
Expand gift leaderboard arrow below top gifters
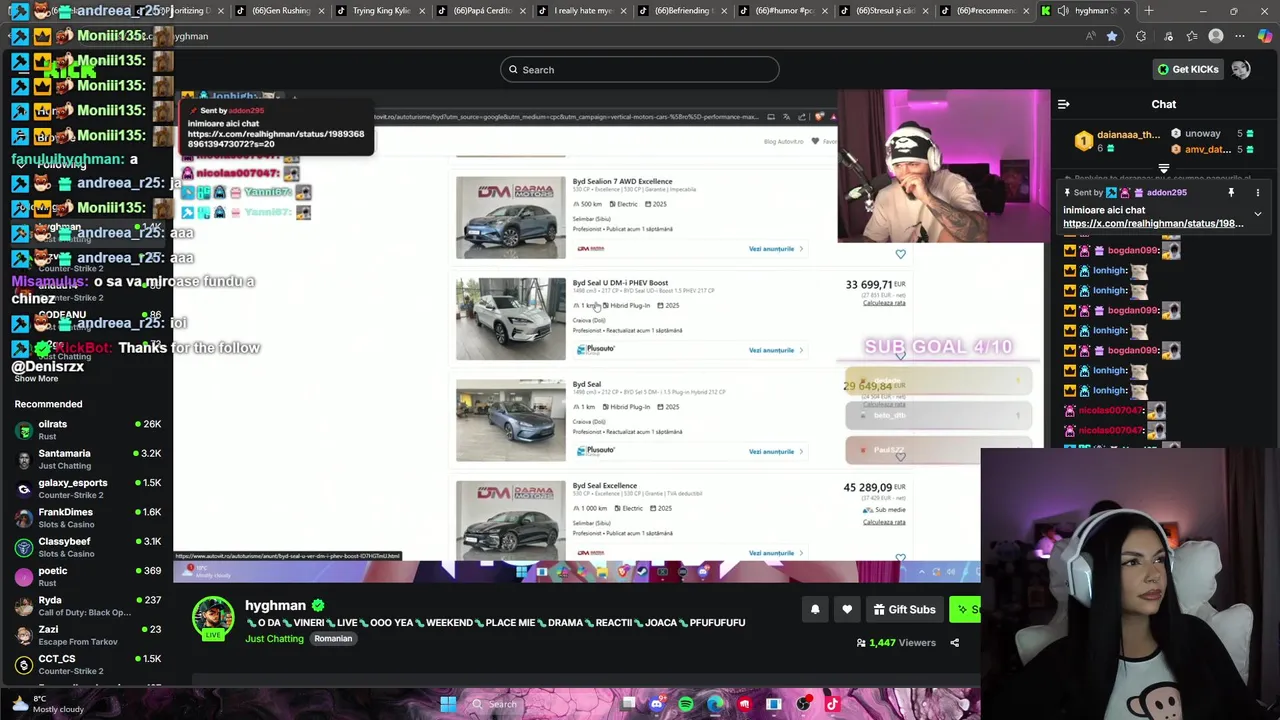[1163, 169]
